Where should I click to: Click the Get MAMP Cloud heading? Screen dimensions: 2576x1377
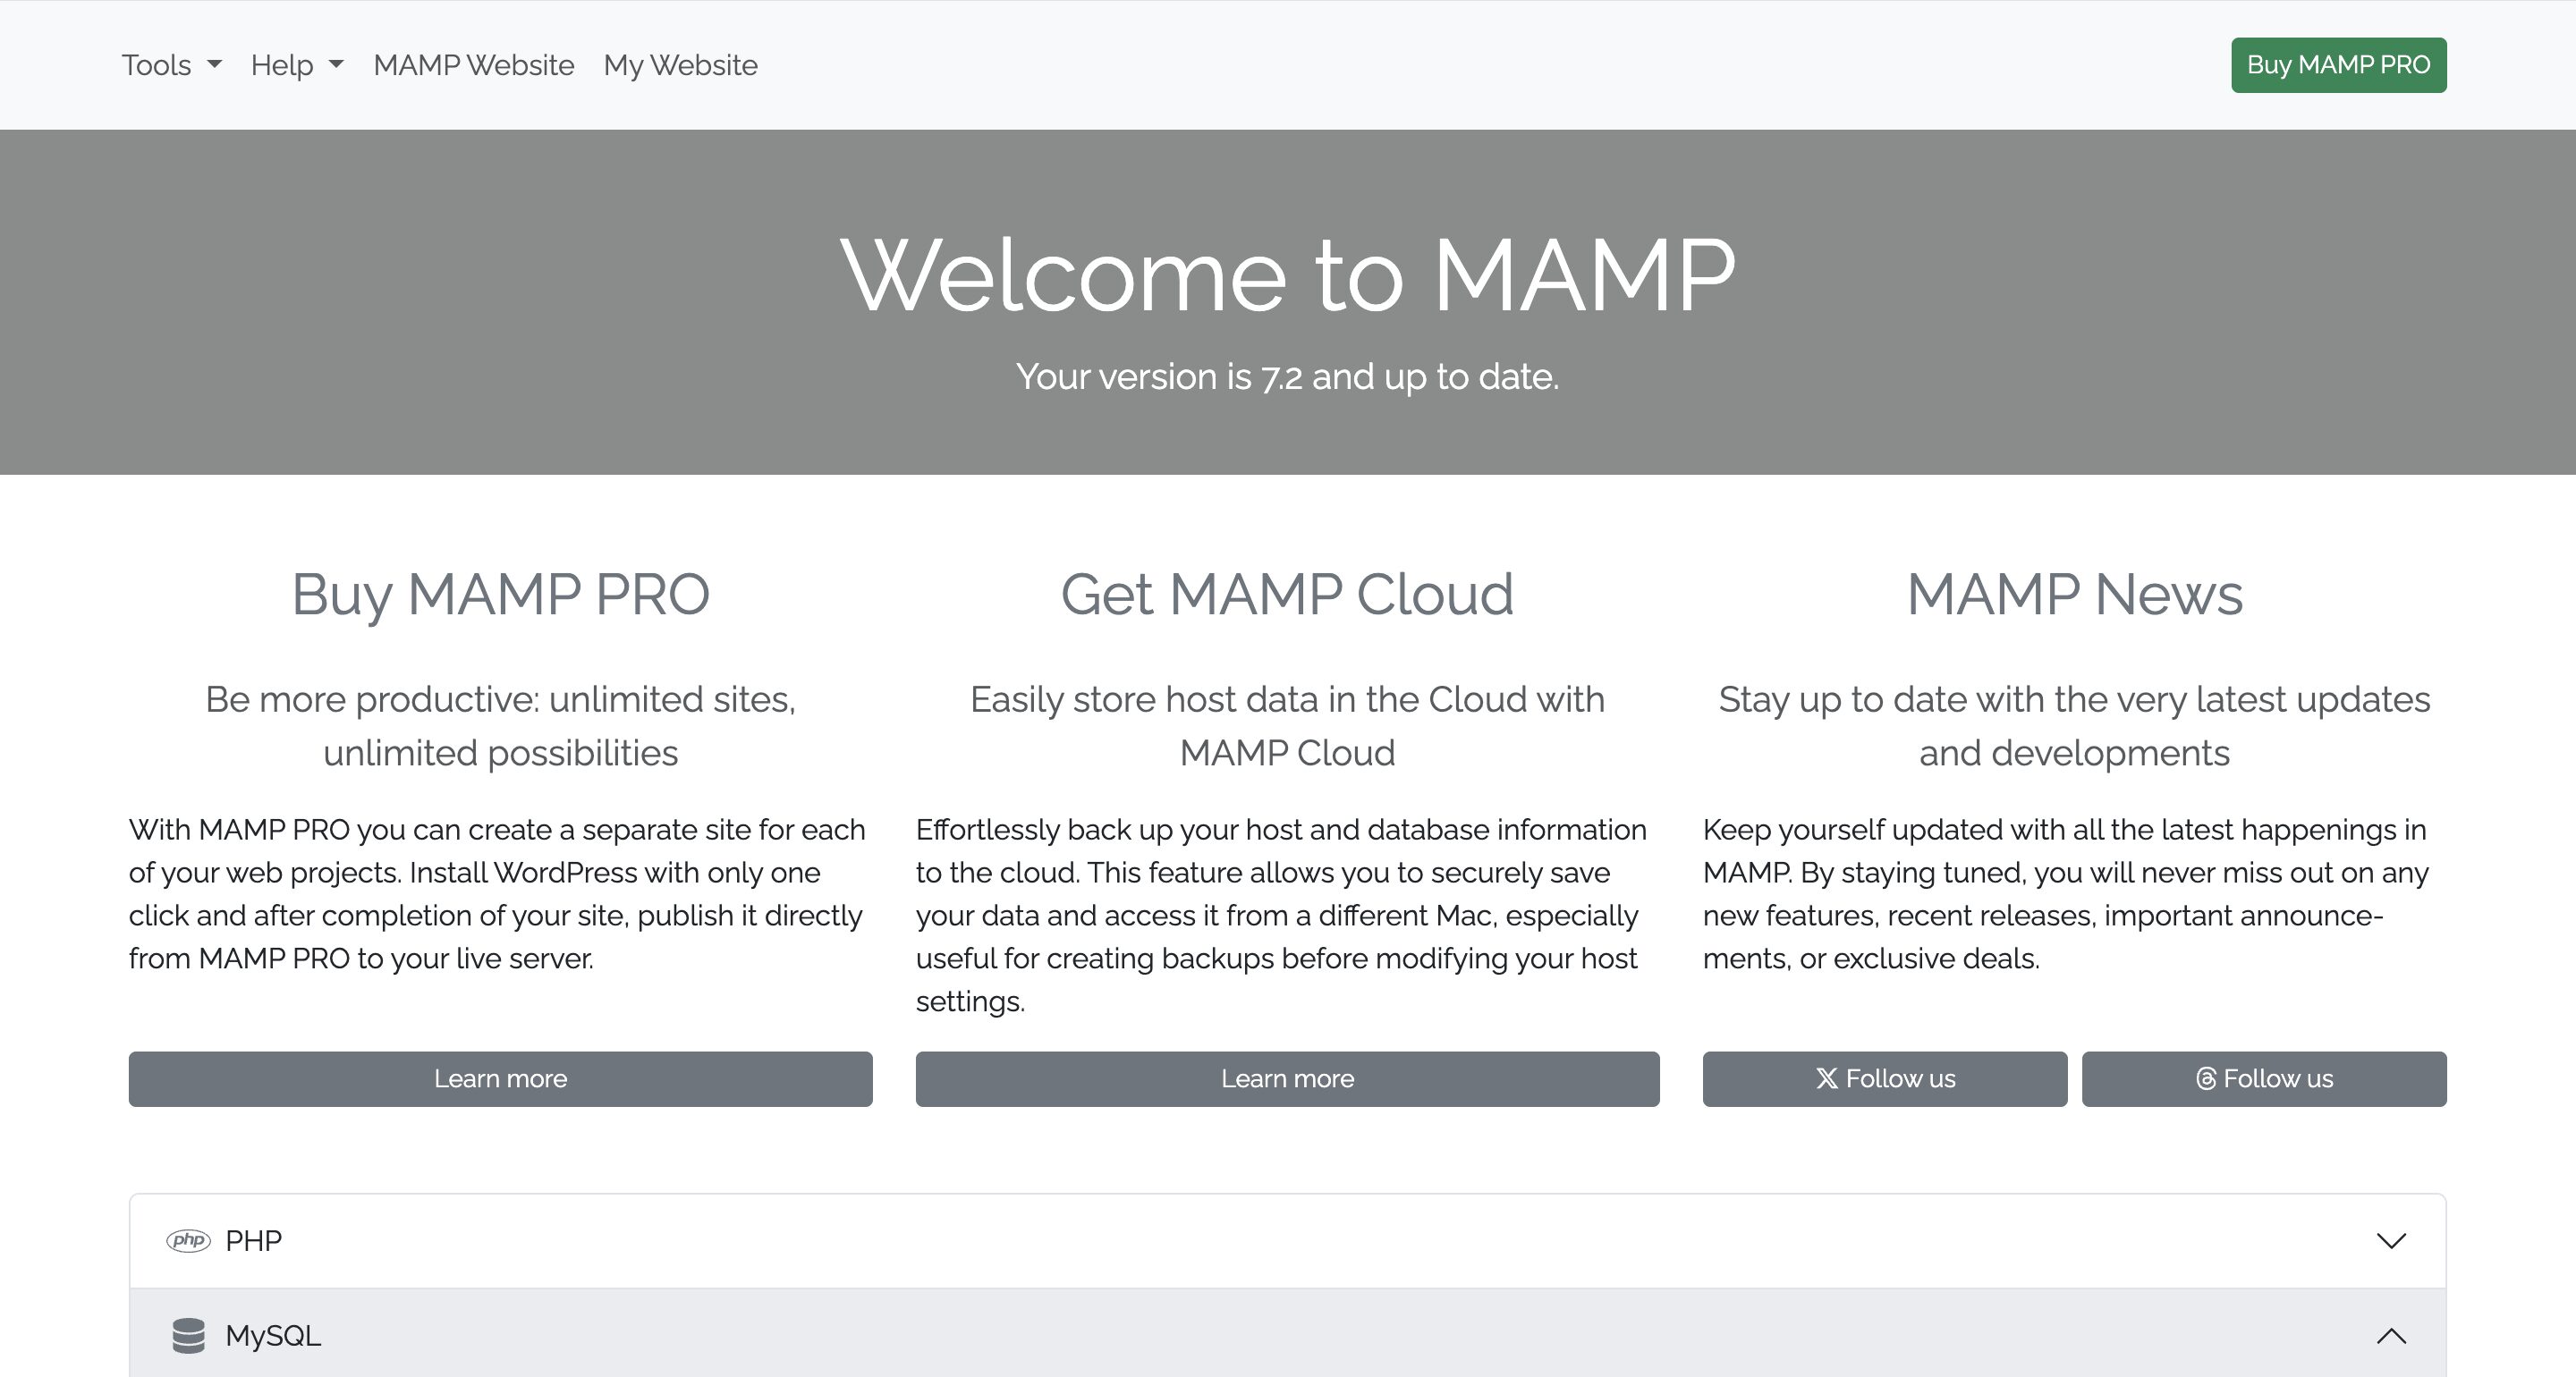(1287, 594)
